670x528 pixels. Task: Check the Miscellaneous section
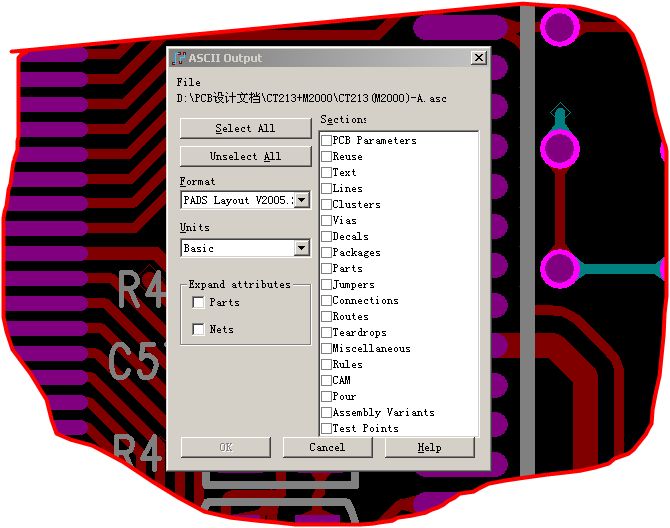pyautogui.click(x=326, y=349)
